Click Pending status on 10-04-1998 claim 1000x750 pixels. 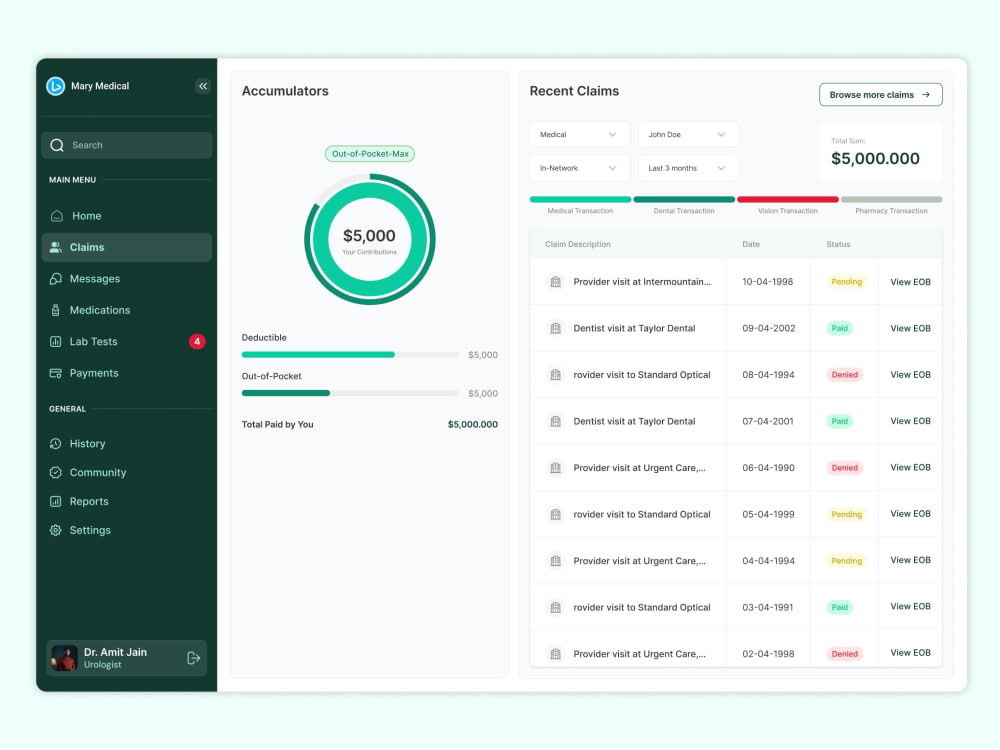(x=846, y=282)
